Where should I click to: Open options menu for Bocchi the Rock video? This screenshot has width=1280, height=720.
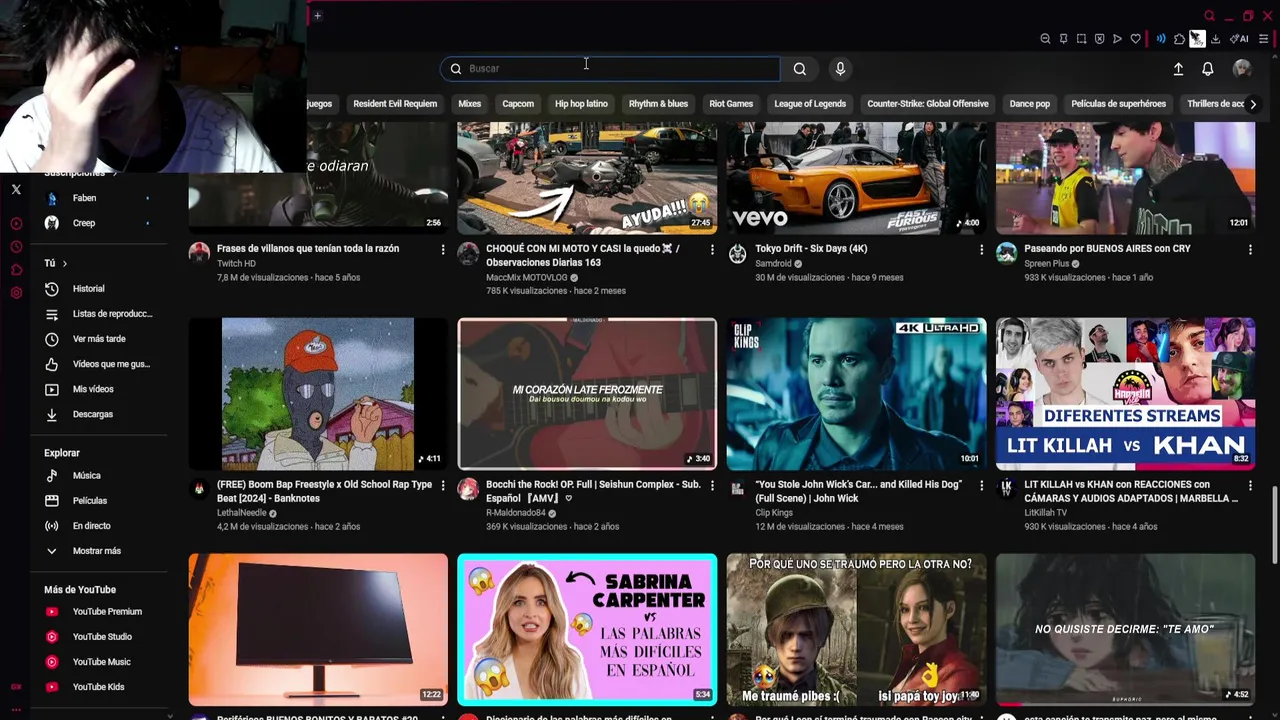tap(712, 485)
